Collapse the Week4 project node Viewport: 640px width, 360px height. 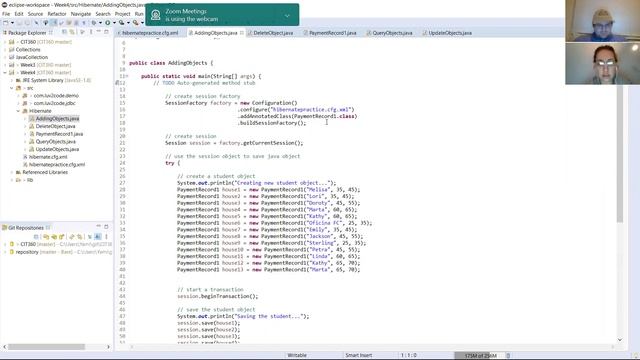coord(5,73)
